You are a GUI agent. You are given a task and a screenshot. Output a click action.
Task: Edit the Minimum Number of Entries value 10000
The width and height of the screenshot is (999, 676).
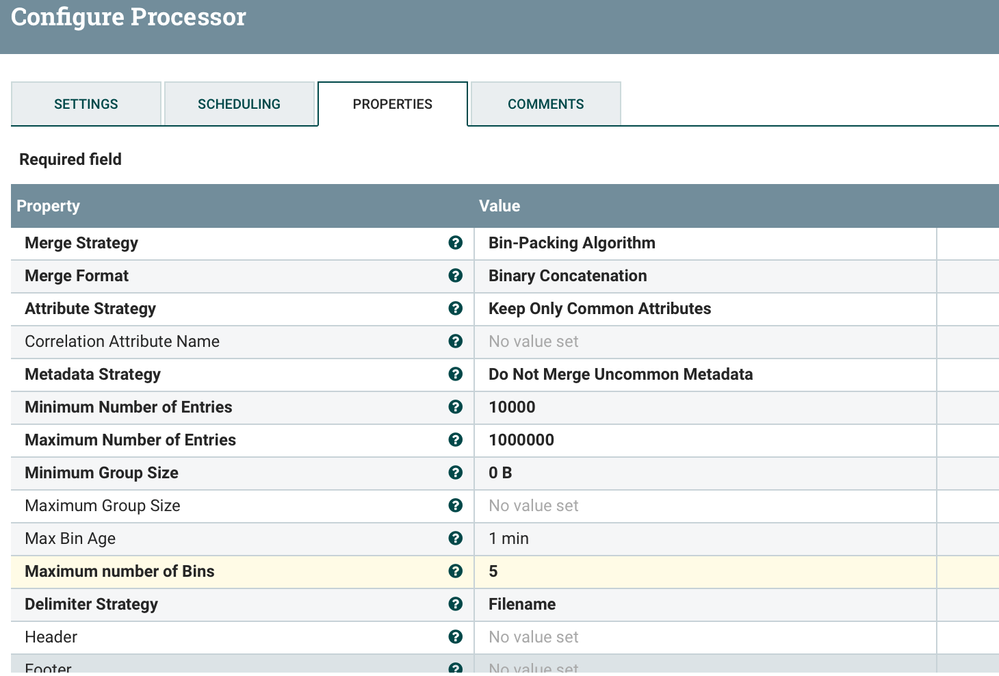[512, 407]
